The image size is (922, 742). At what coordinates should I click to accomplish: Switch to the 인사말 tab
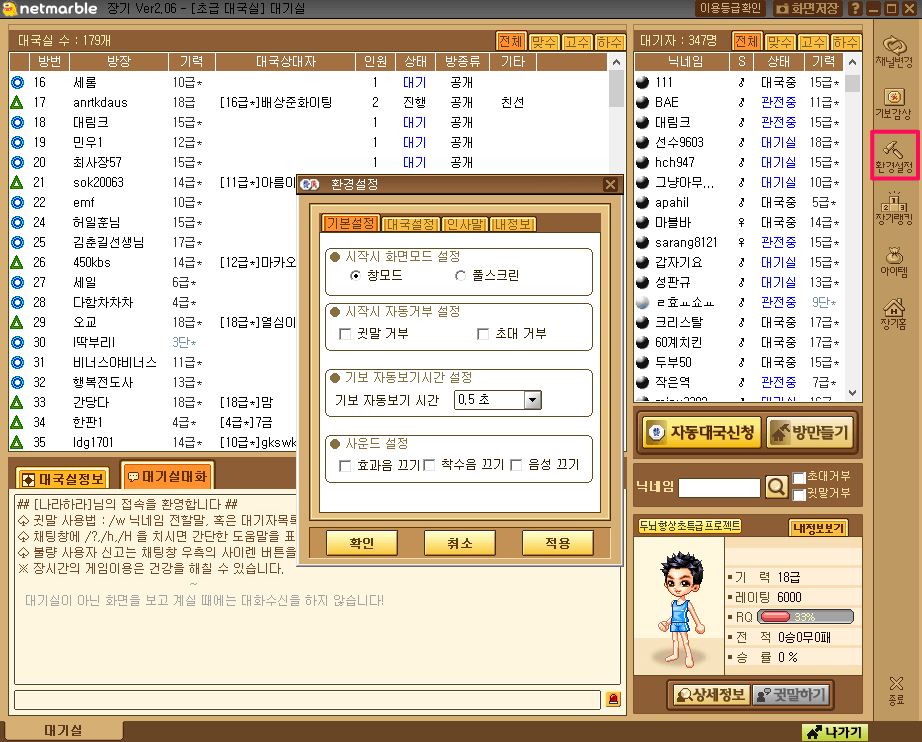(x=465, y=224)
